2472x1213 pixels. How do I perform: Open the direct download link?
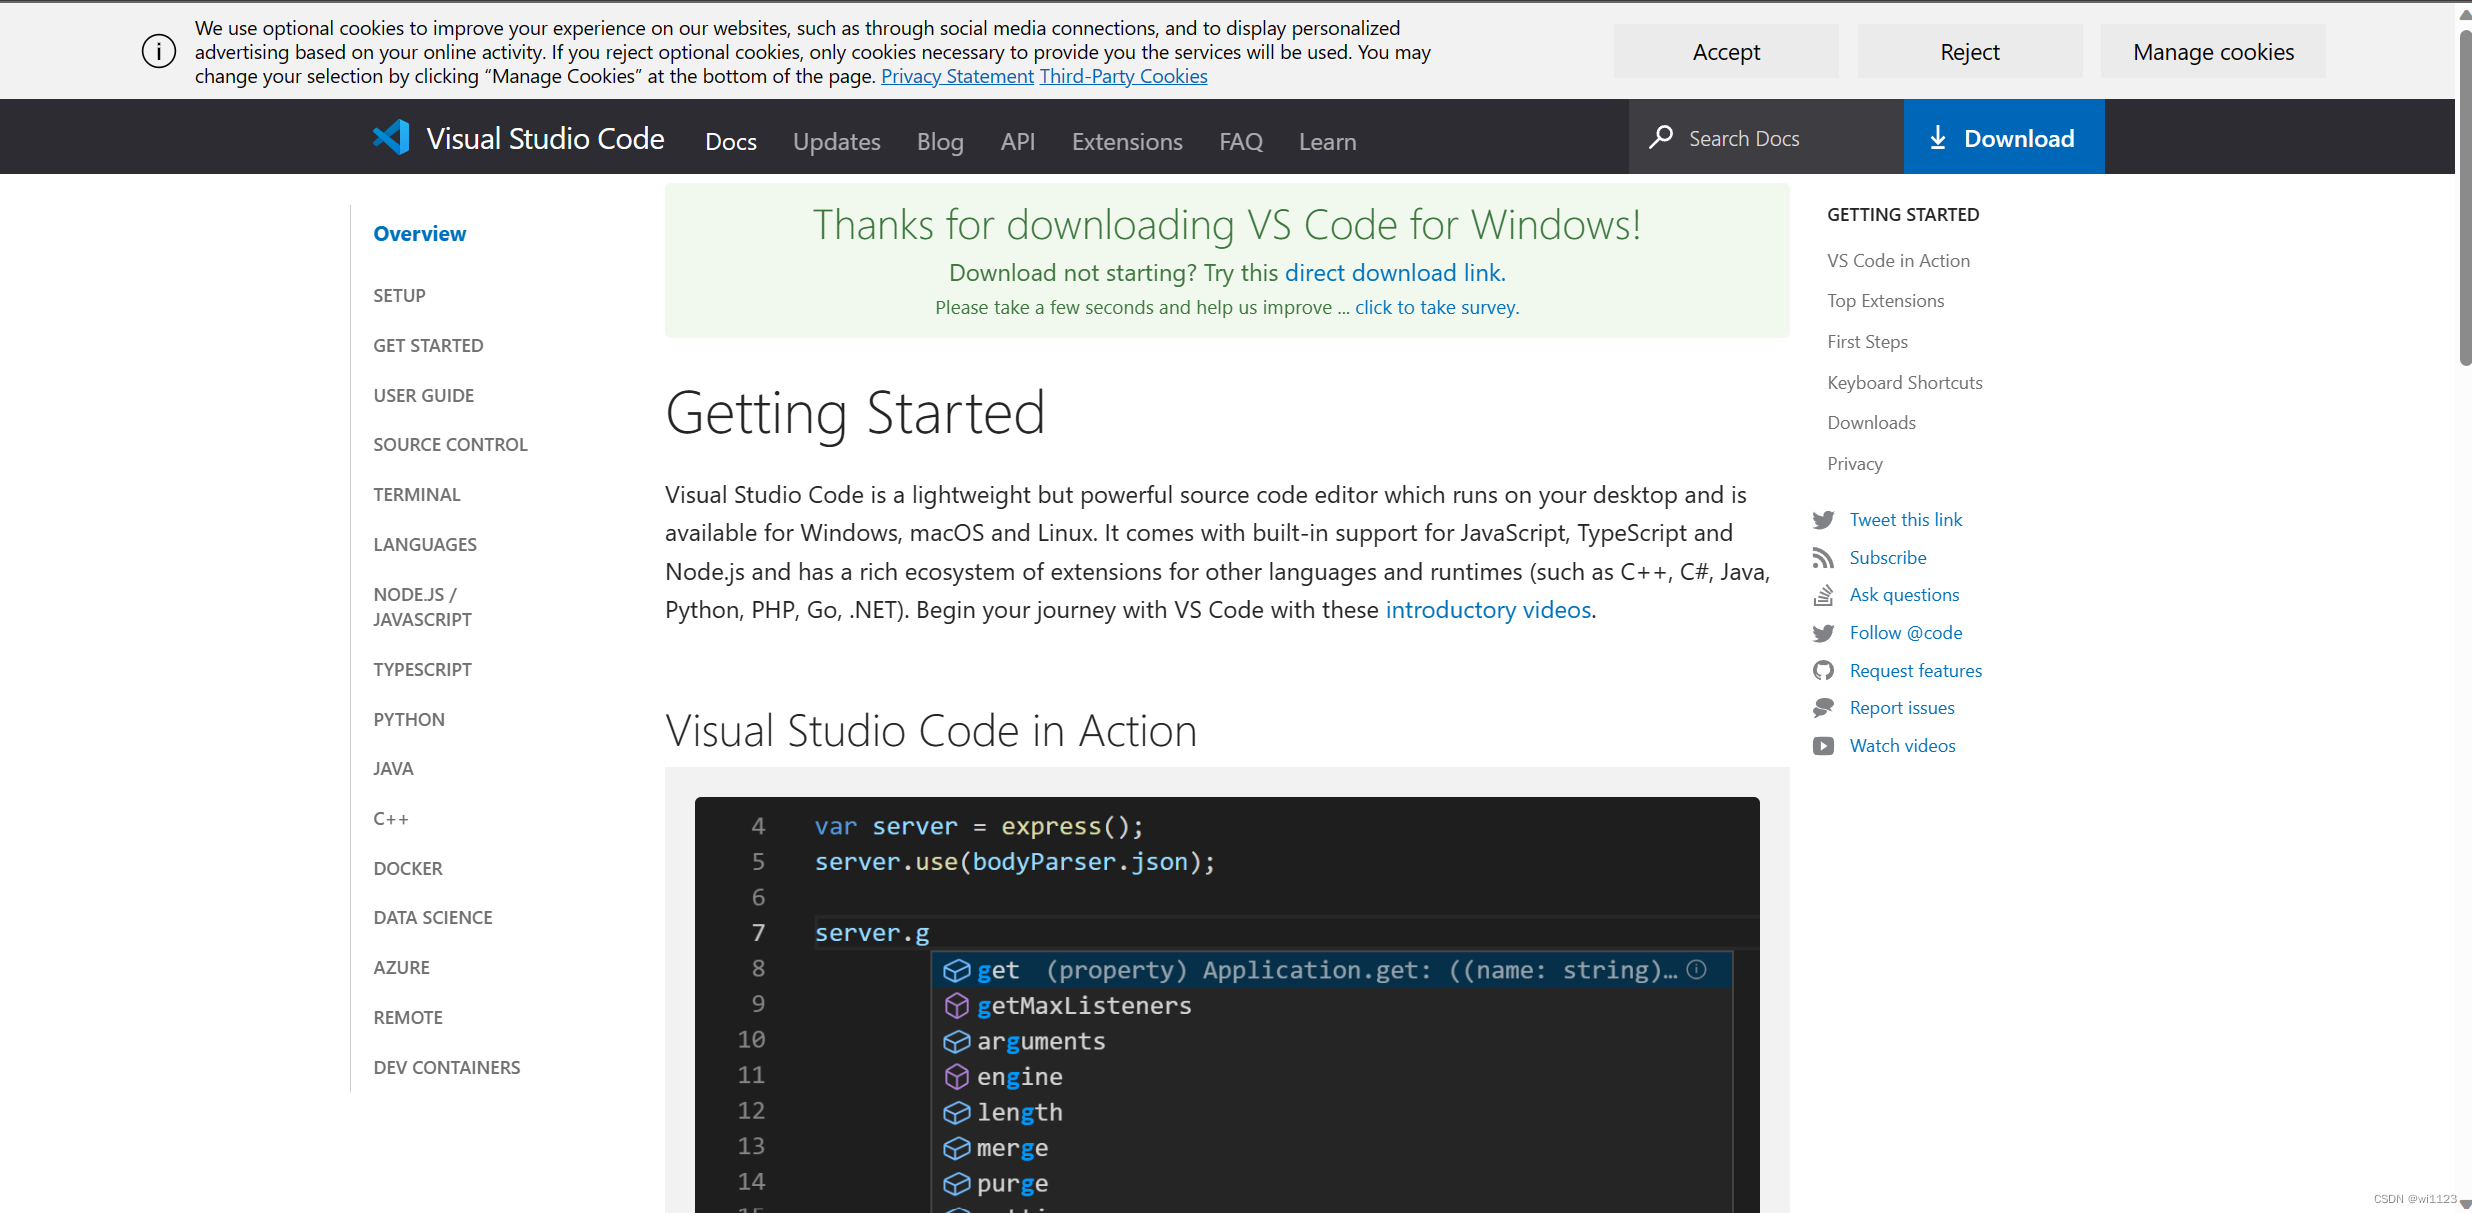[1392, 273]
